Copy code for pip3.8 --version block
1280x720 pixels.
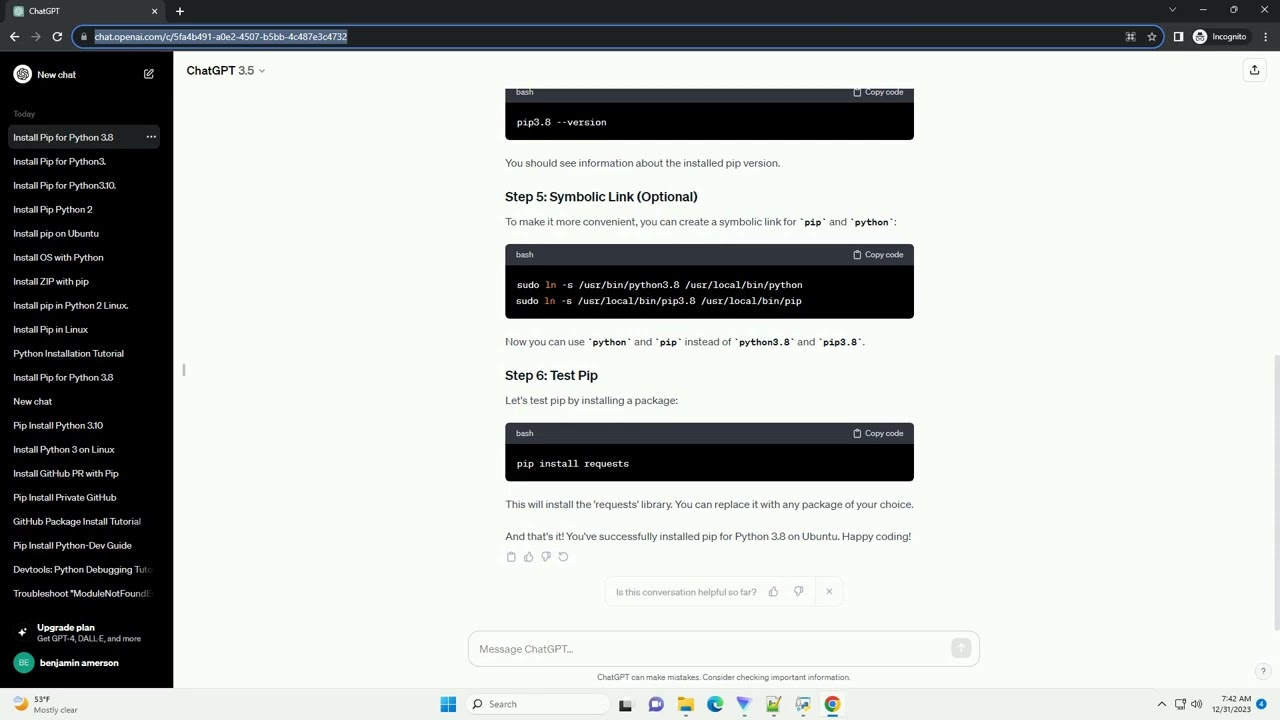click(x=878, y=92)
